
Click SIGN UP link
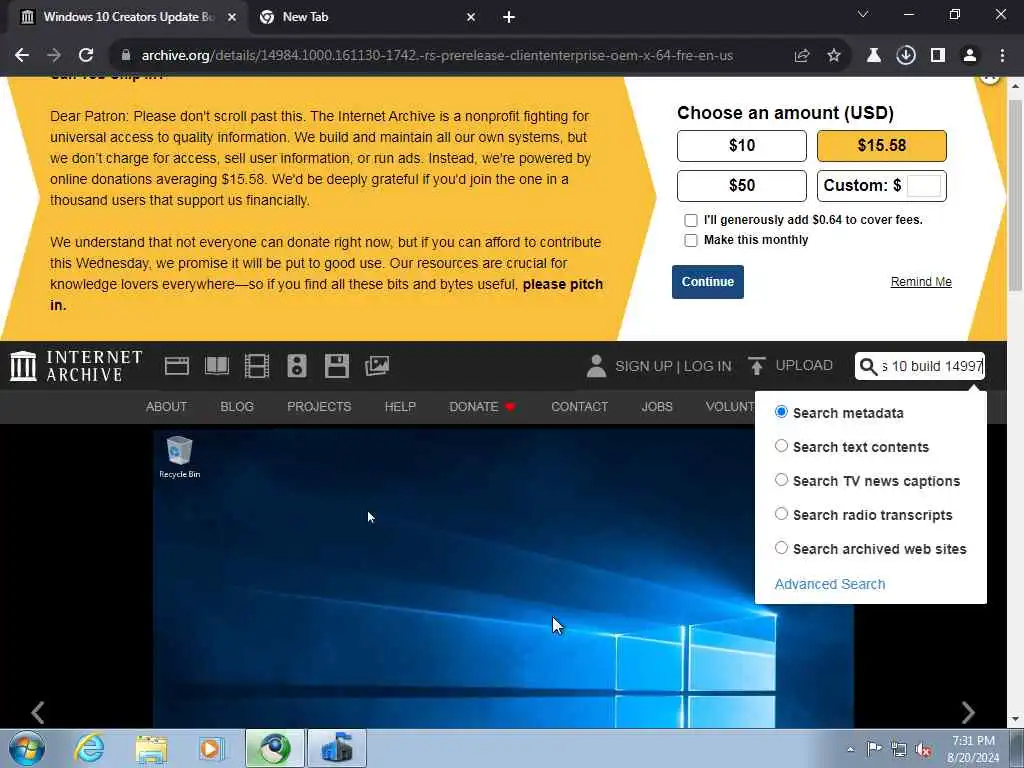point(643,366)
